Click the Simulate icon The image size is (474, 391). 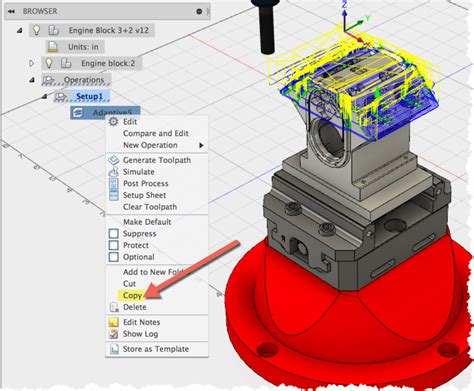[113, 172]
